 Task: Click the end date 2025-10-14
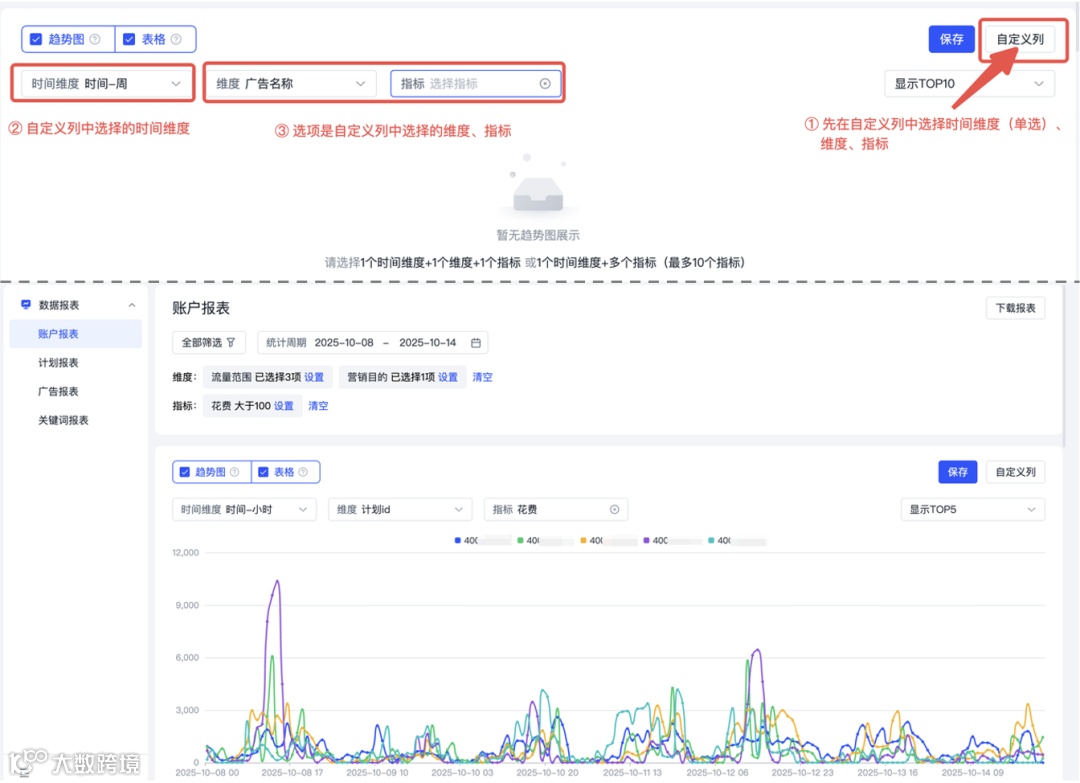pyautogui.click(x=428, y=342)
